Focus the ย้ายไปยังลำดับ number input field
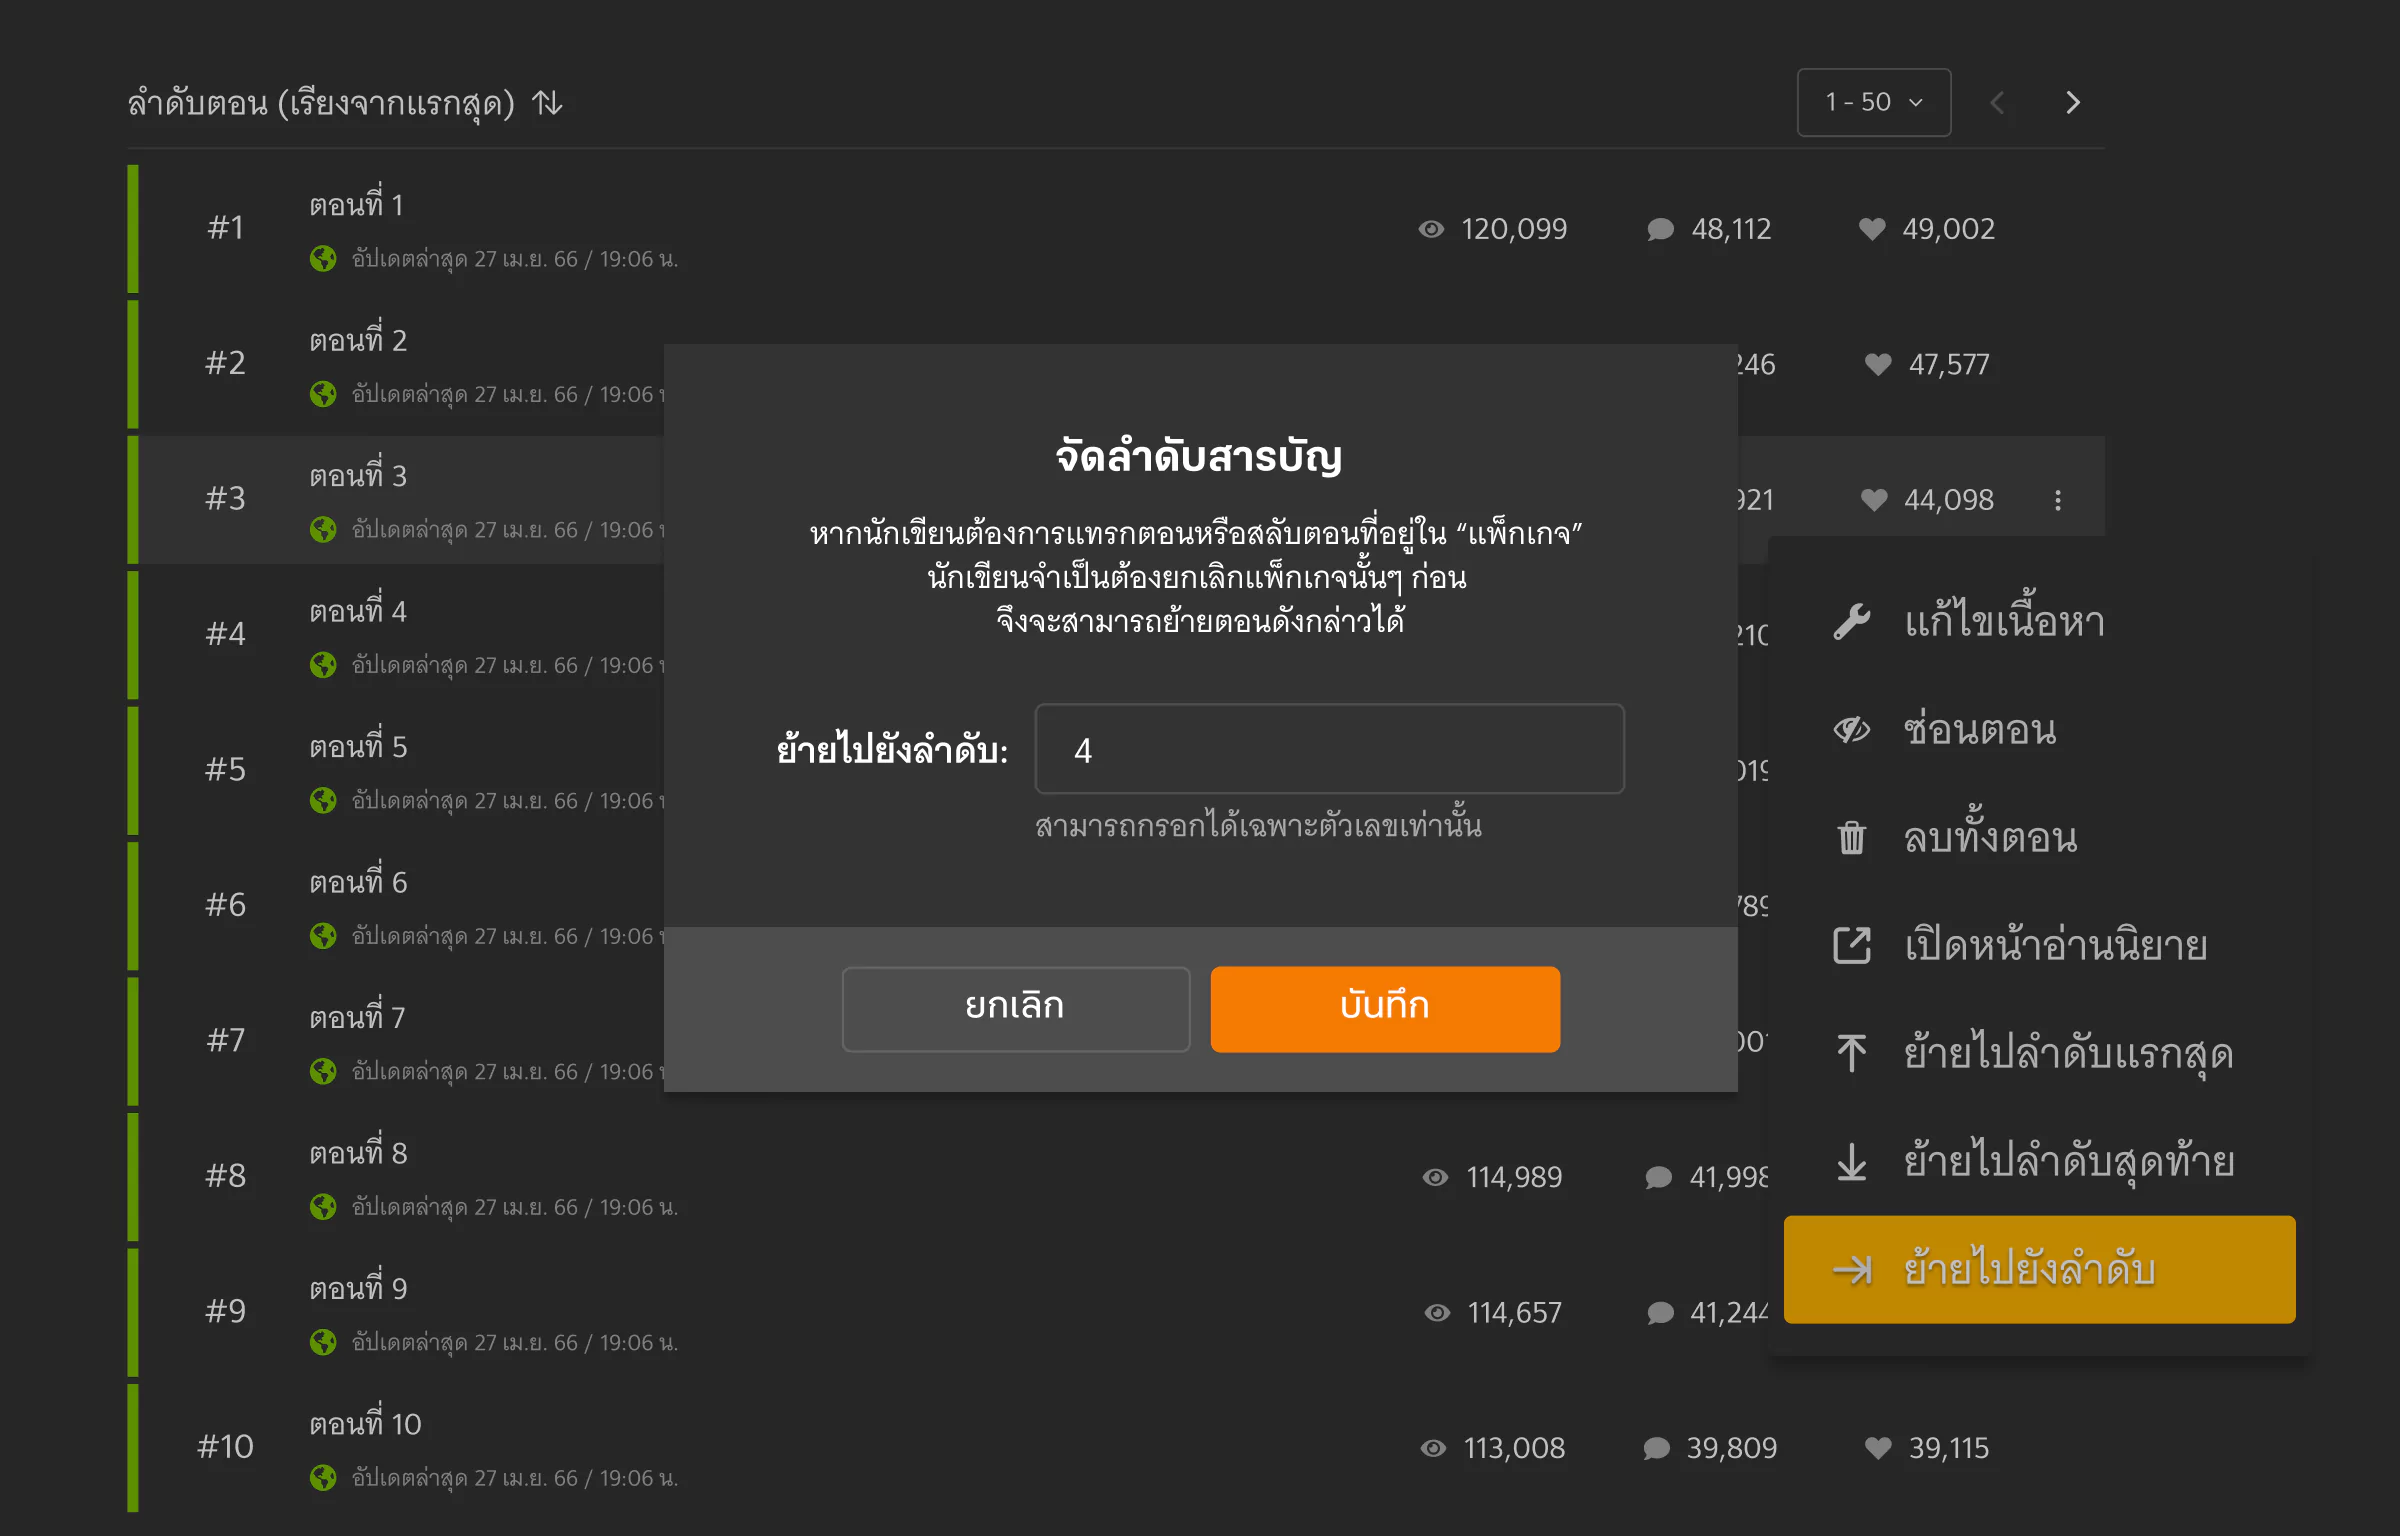 click(1329, 749)
